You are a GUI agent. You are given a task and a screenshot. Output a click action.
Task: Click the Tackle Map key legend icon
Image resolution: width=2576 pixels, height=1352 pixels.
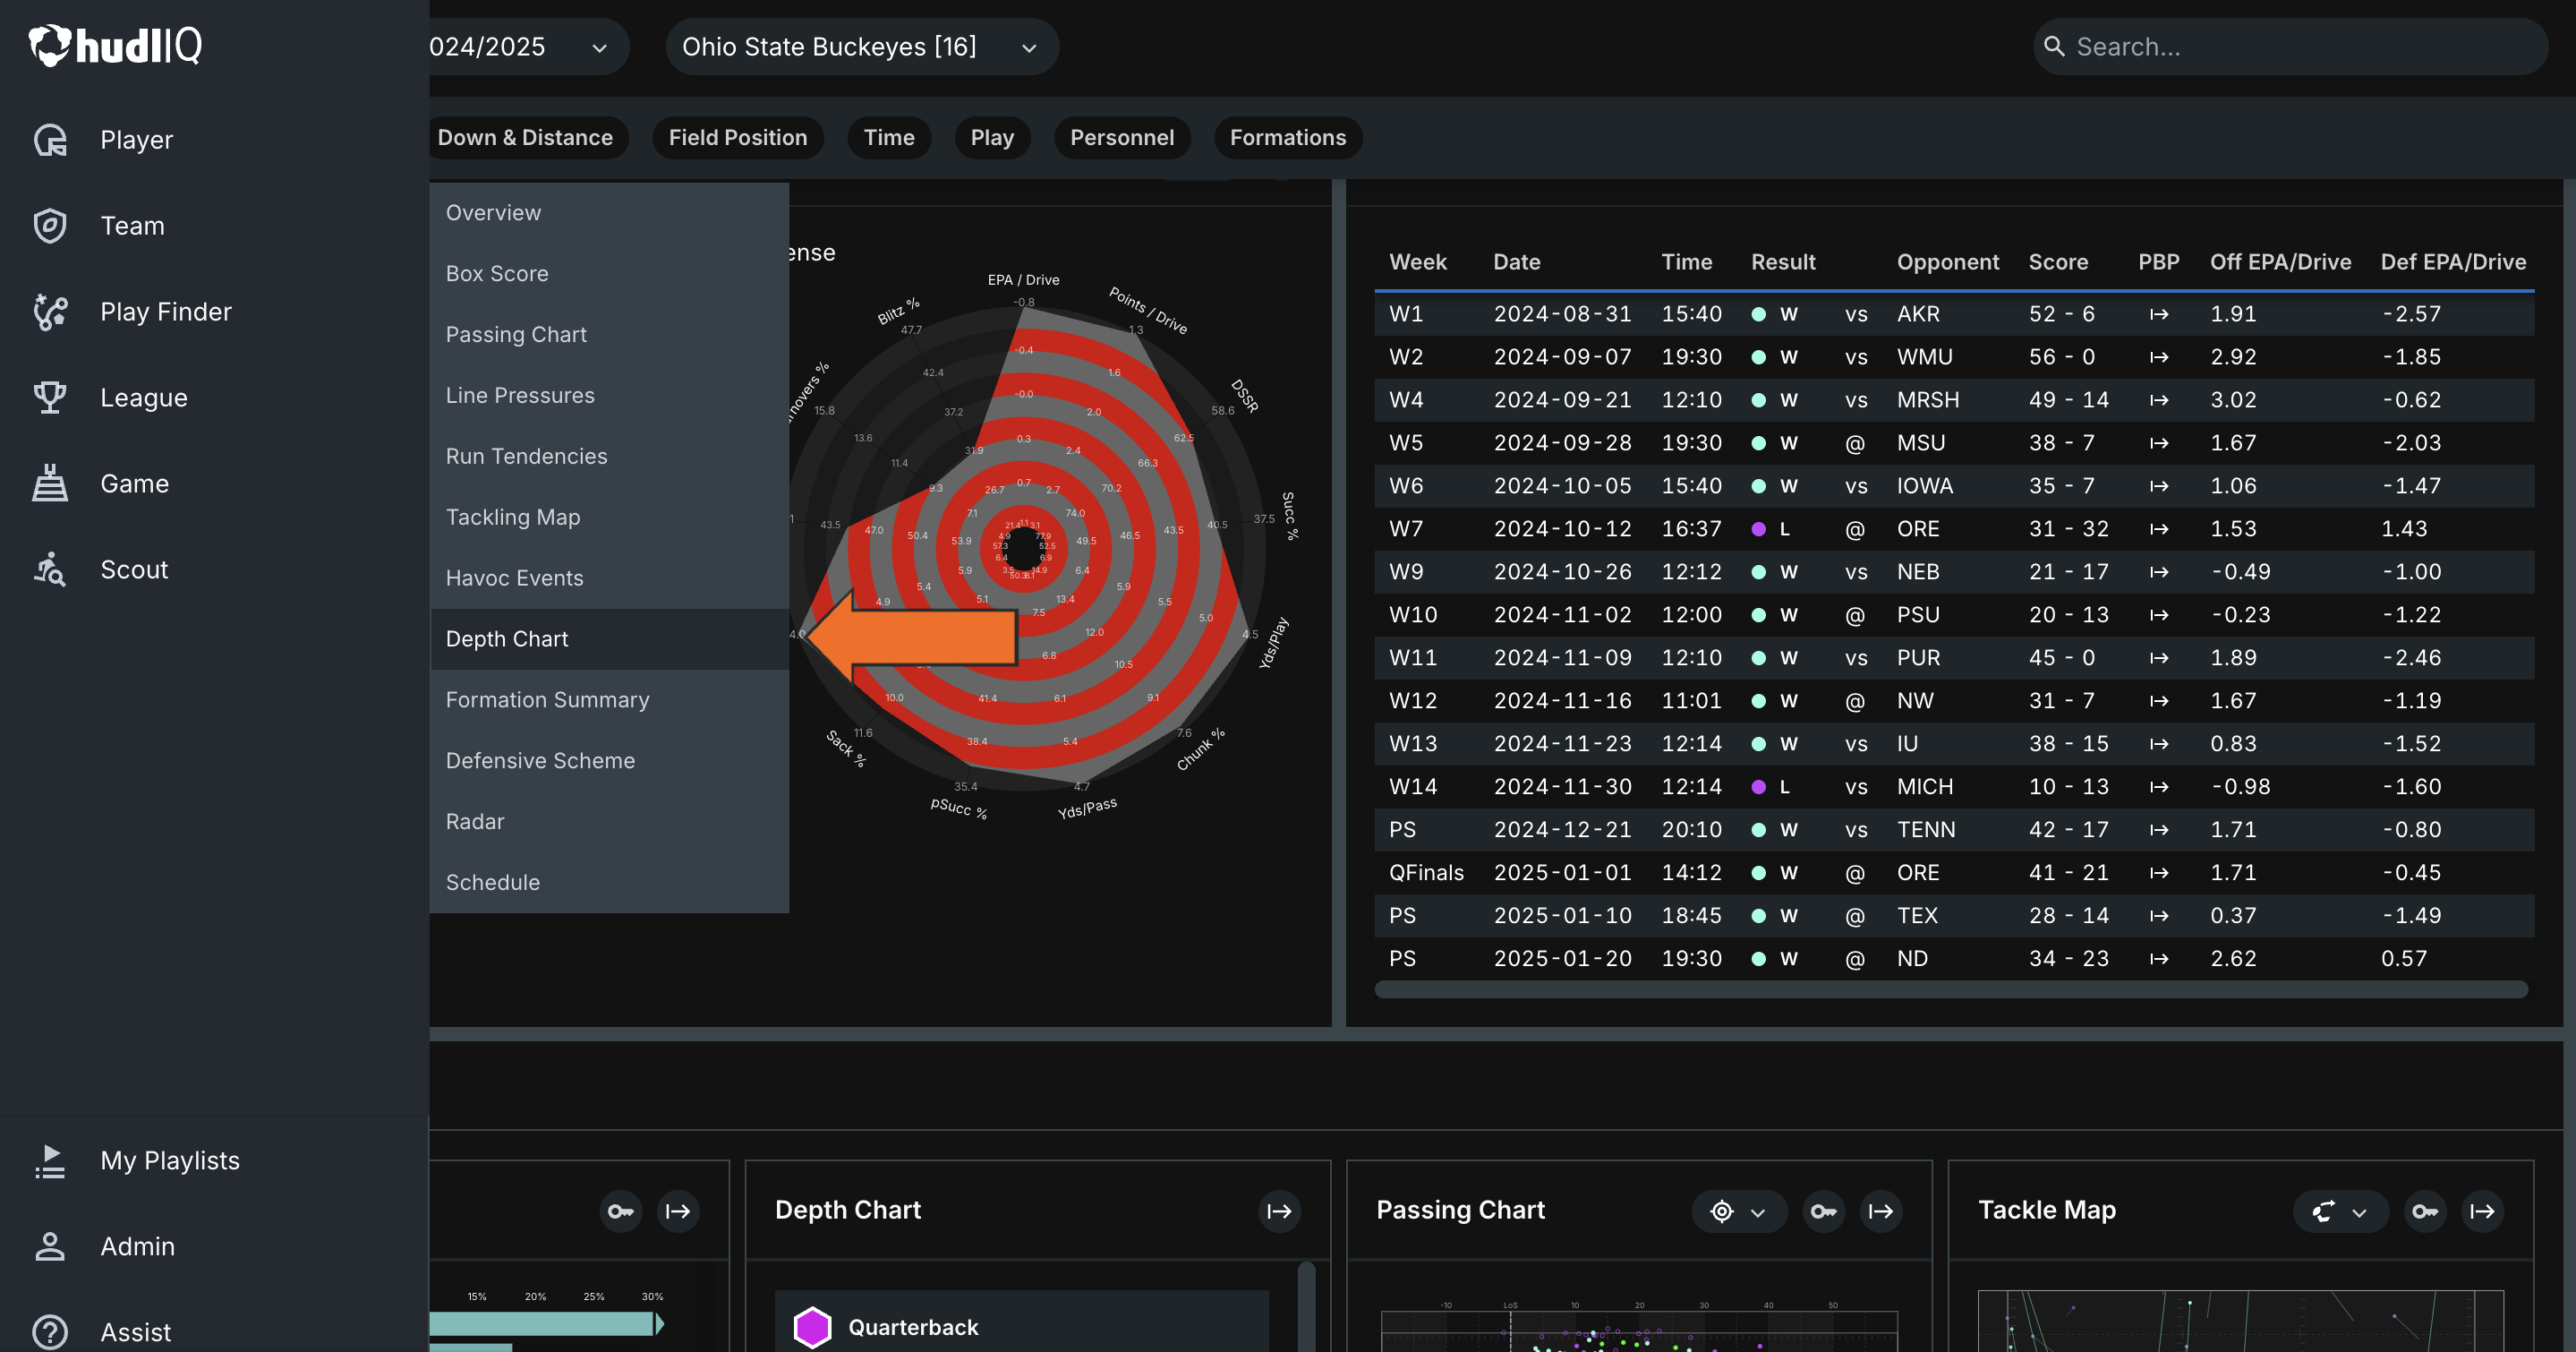2425,1211
